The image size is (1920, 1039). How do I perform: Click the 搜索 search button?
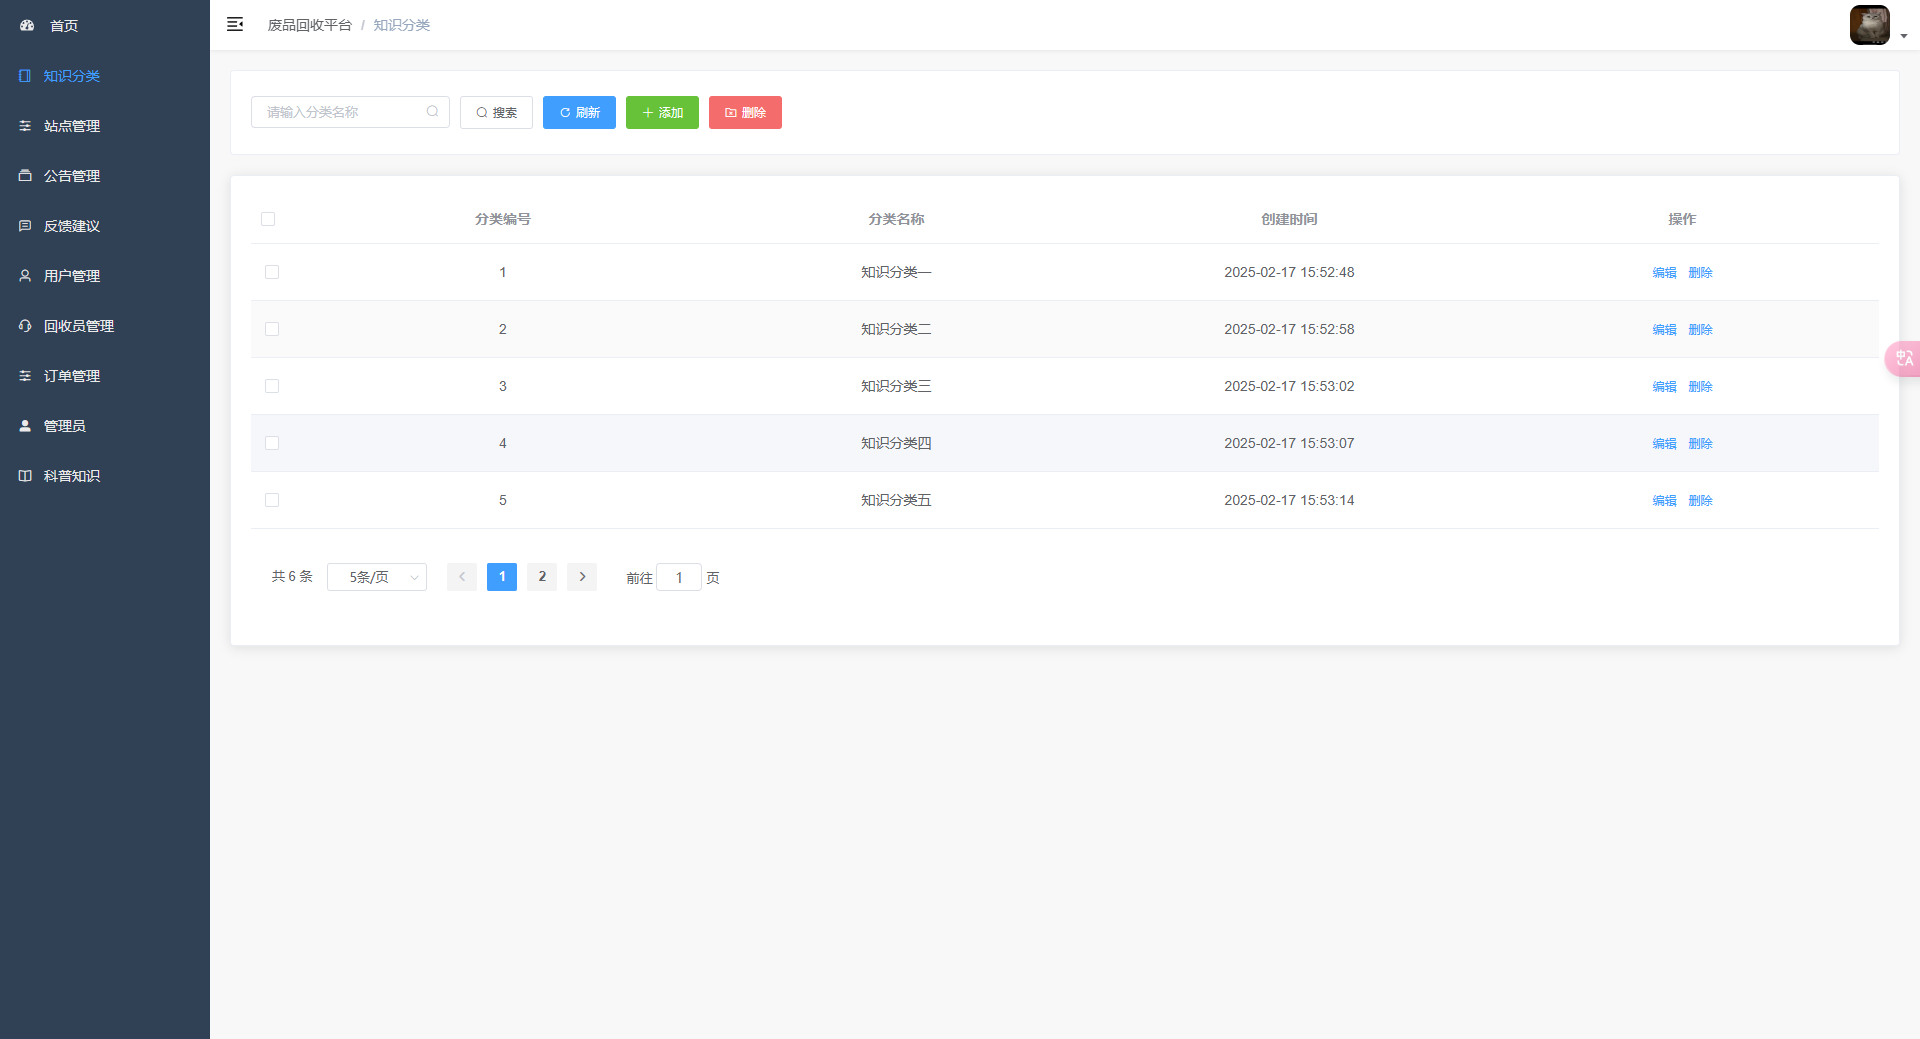496,112
